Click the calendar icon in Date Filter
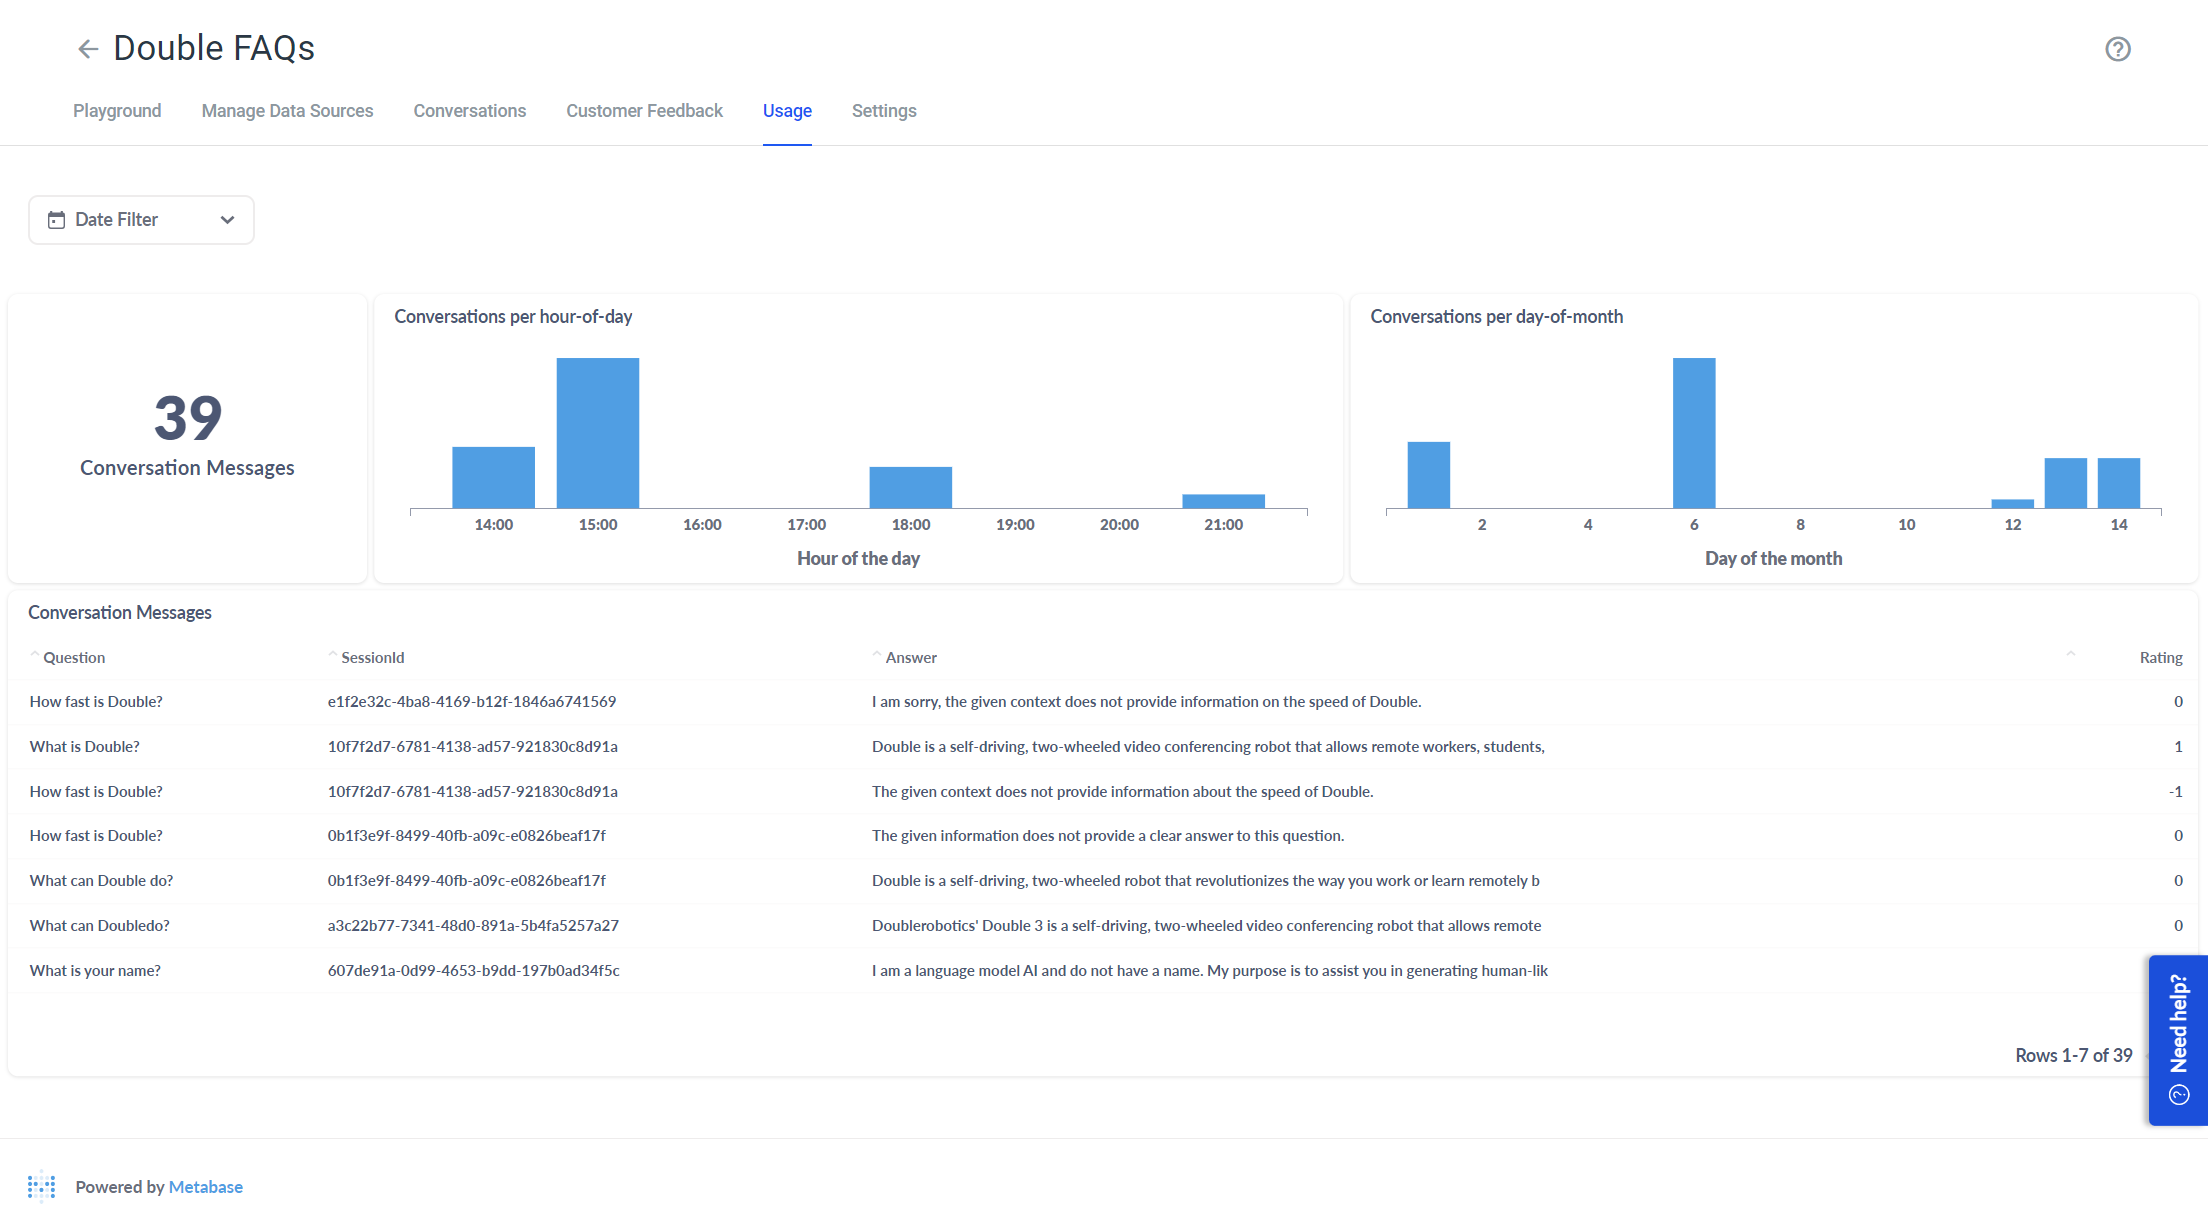 [57, 220]
